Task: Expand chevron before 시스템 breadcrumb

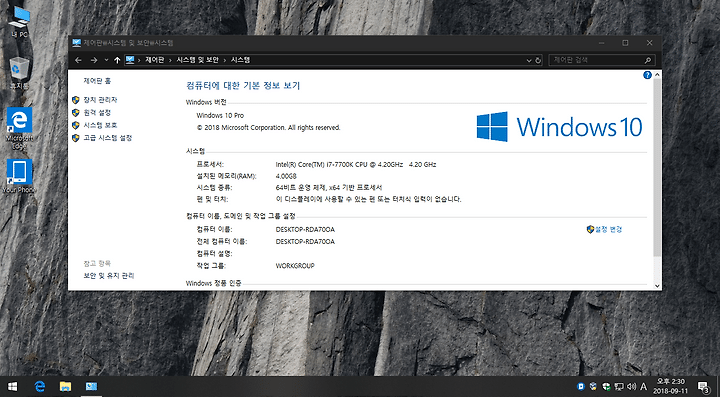Action: pos(225,60)
